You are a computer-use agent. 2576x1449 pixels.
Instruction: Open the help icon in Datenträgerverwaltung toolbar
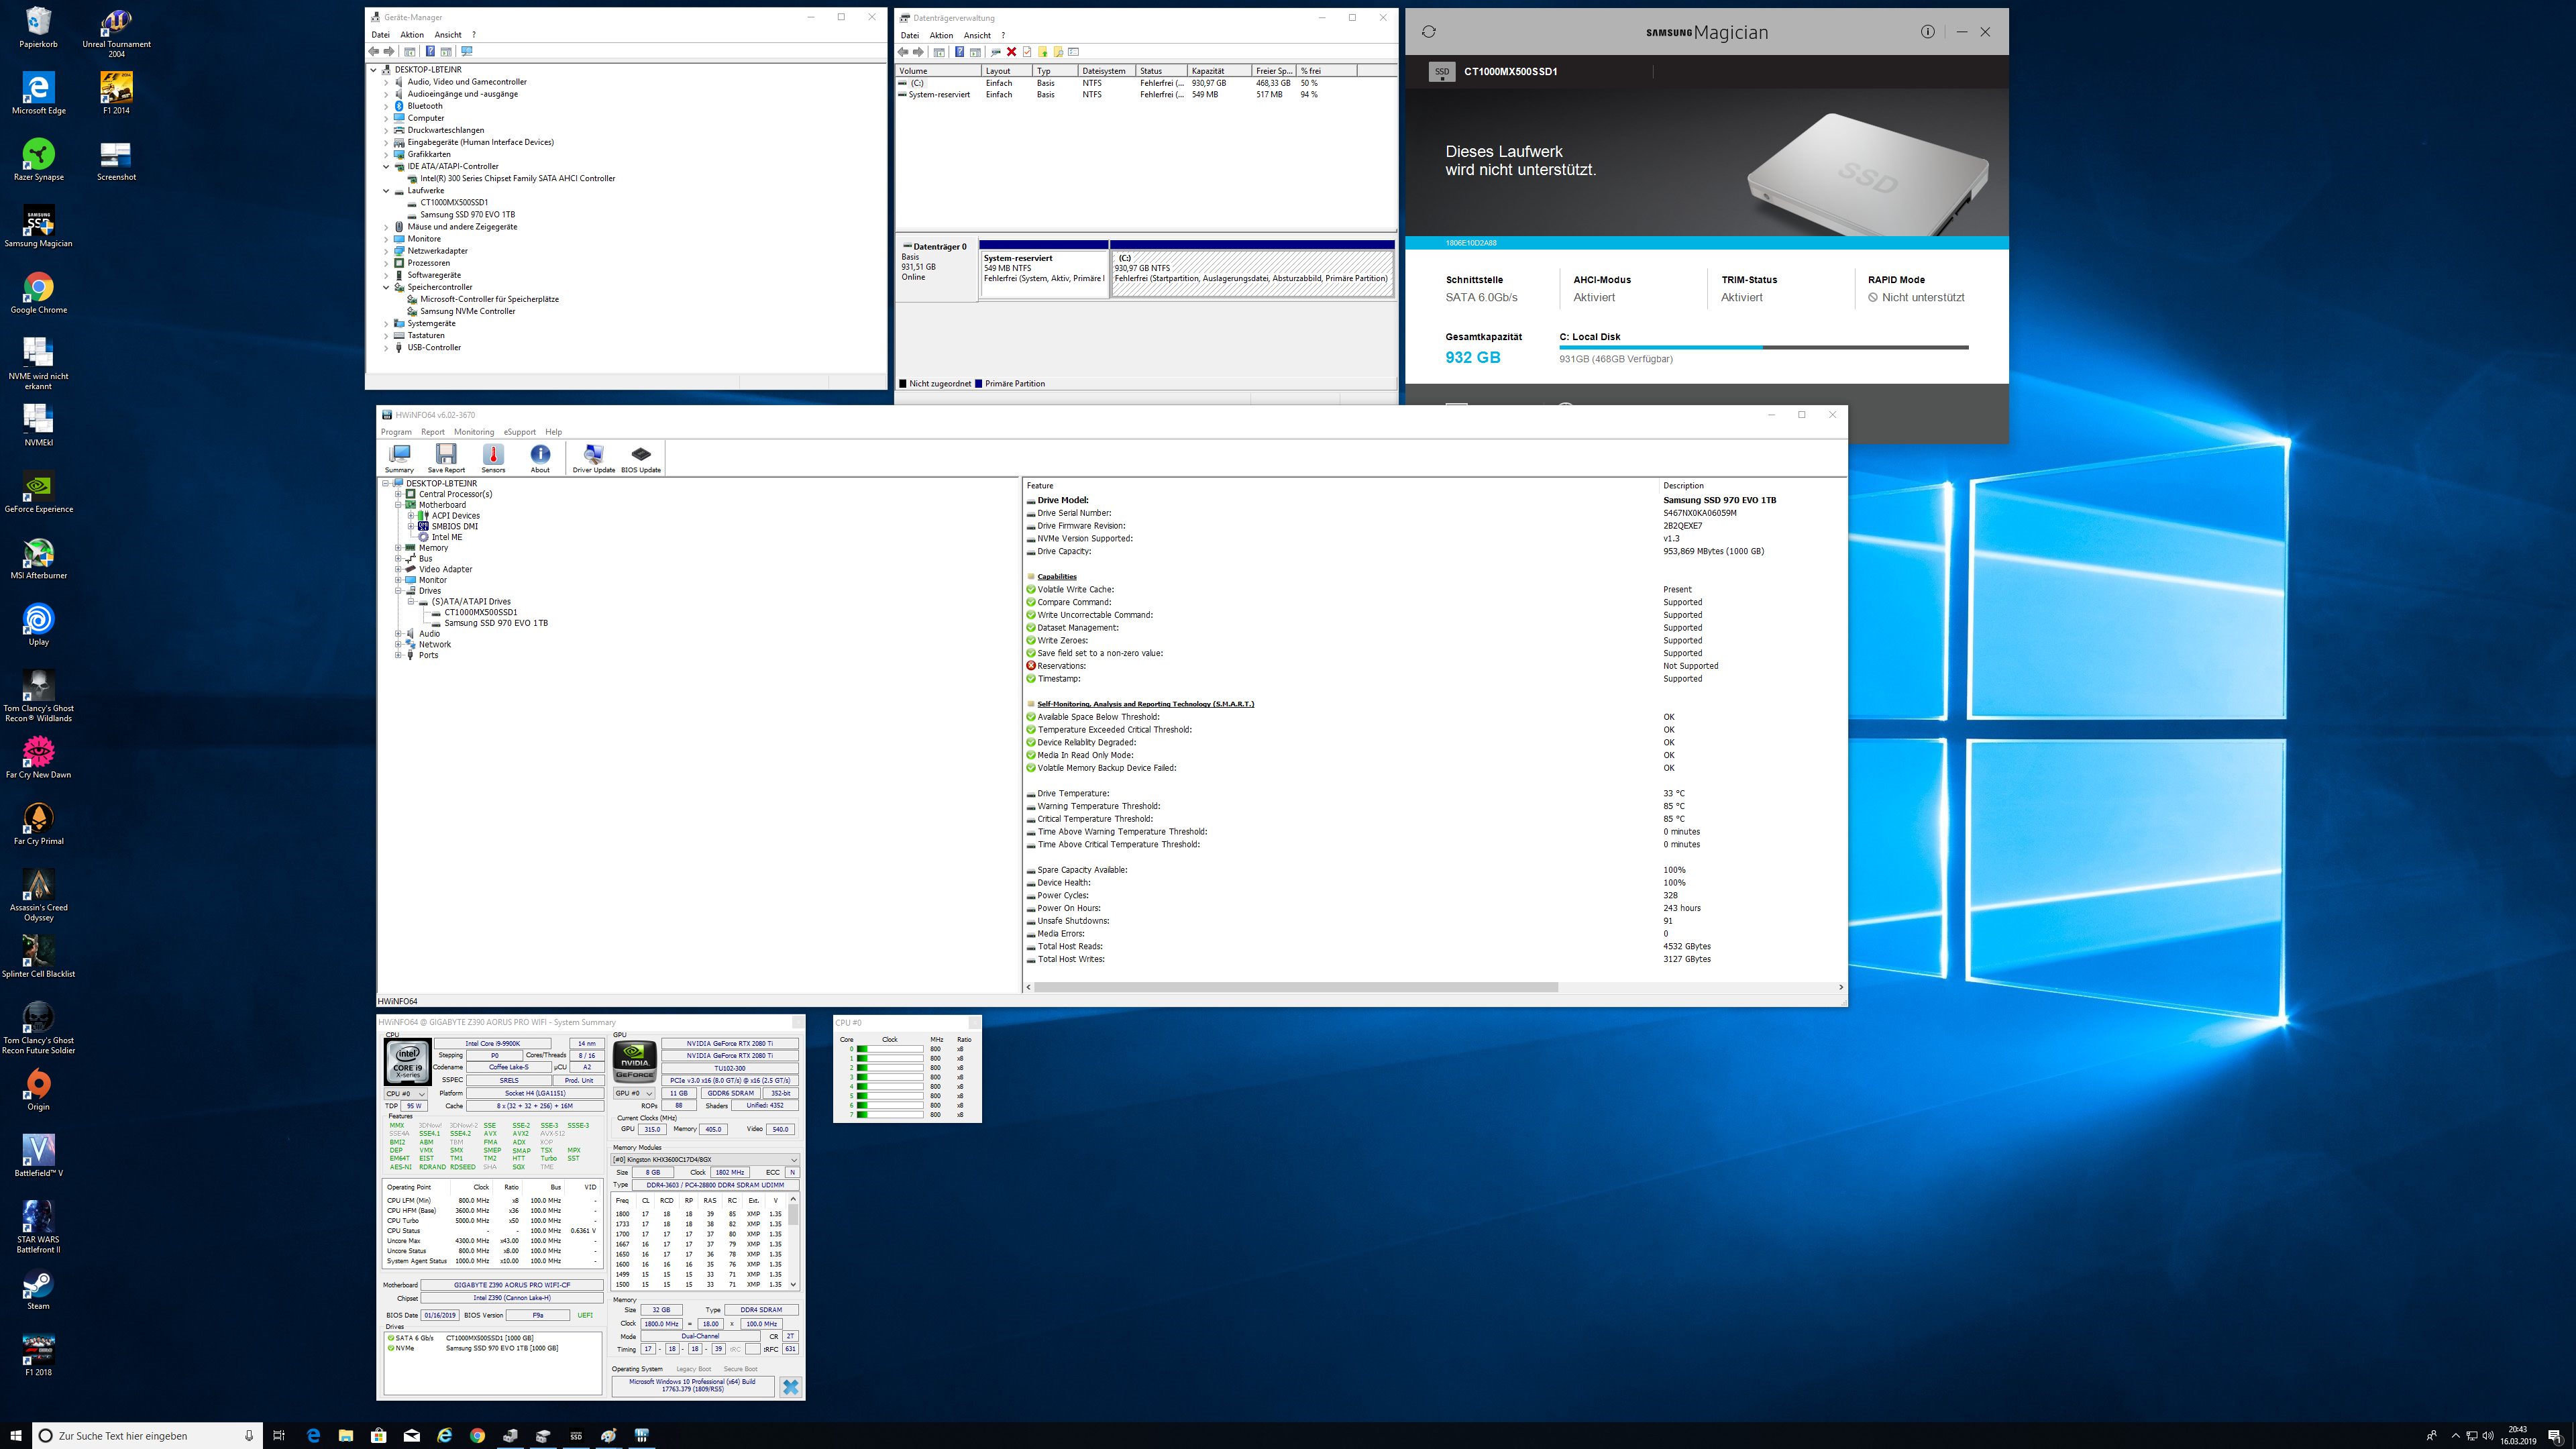click(961, 52)
